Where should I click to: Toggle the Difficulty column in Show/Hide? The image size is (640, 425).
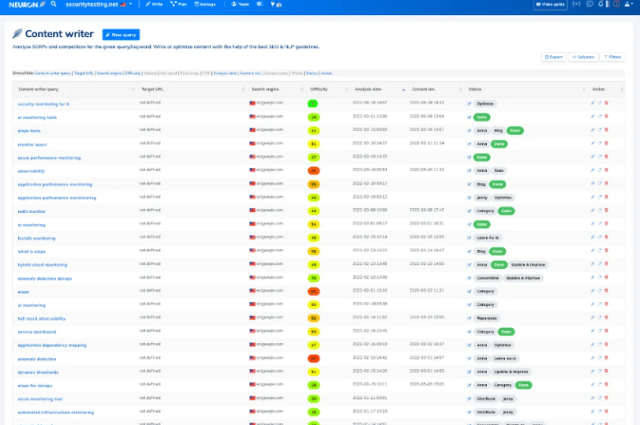[134, 74]
